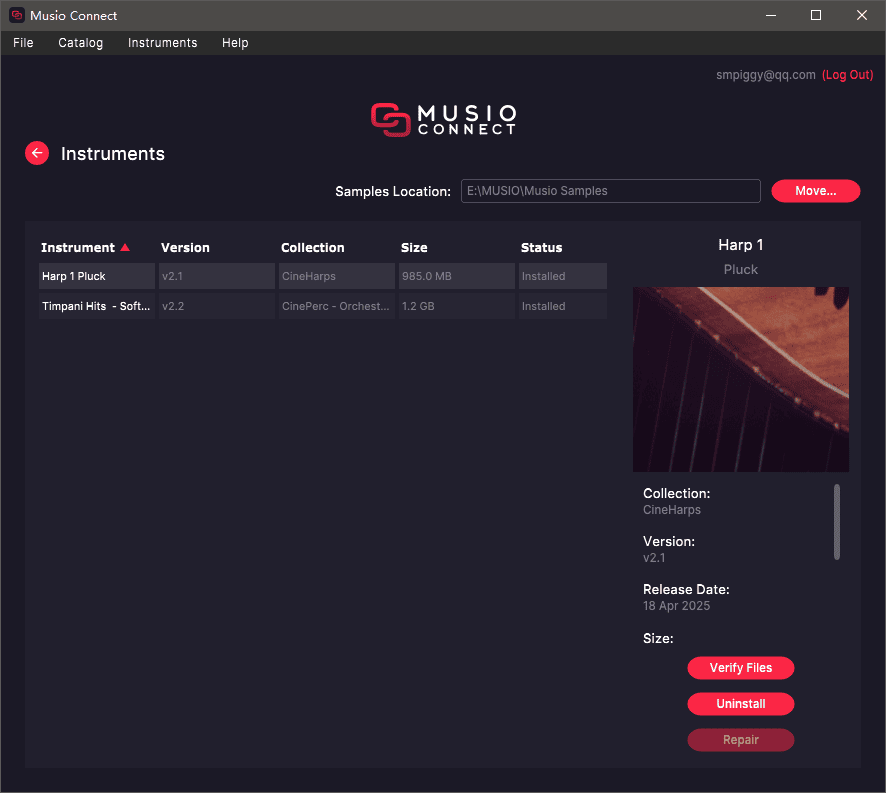Minimize the Musio Connect window
The height and width of the screenshot is (793, 886).
771,15
